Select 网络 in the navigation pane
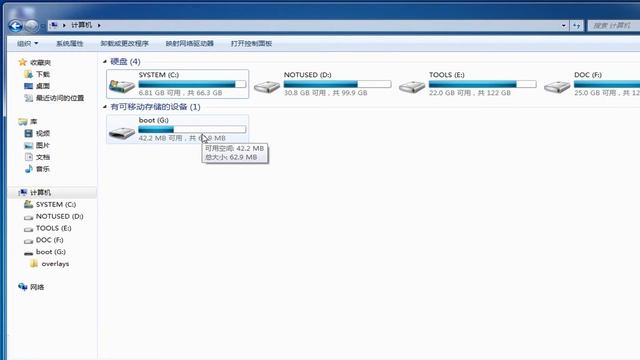Viewport: 640px width, 360px height. tap(31, 287)
